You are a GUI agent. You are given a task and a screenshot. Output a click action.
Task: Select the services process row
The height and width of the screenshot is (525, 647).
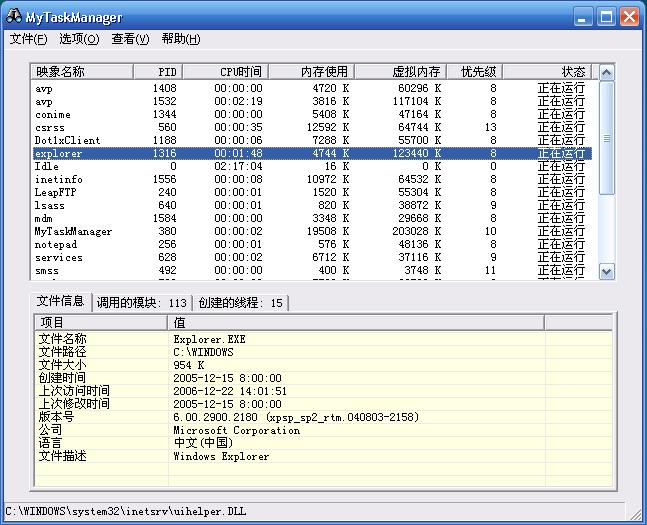pos(312,258)
